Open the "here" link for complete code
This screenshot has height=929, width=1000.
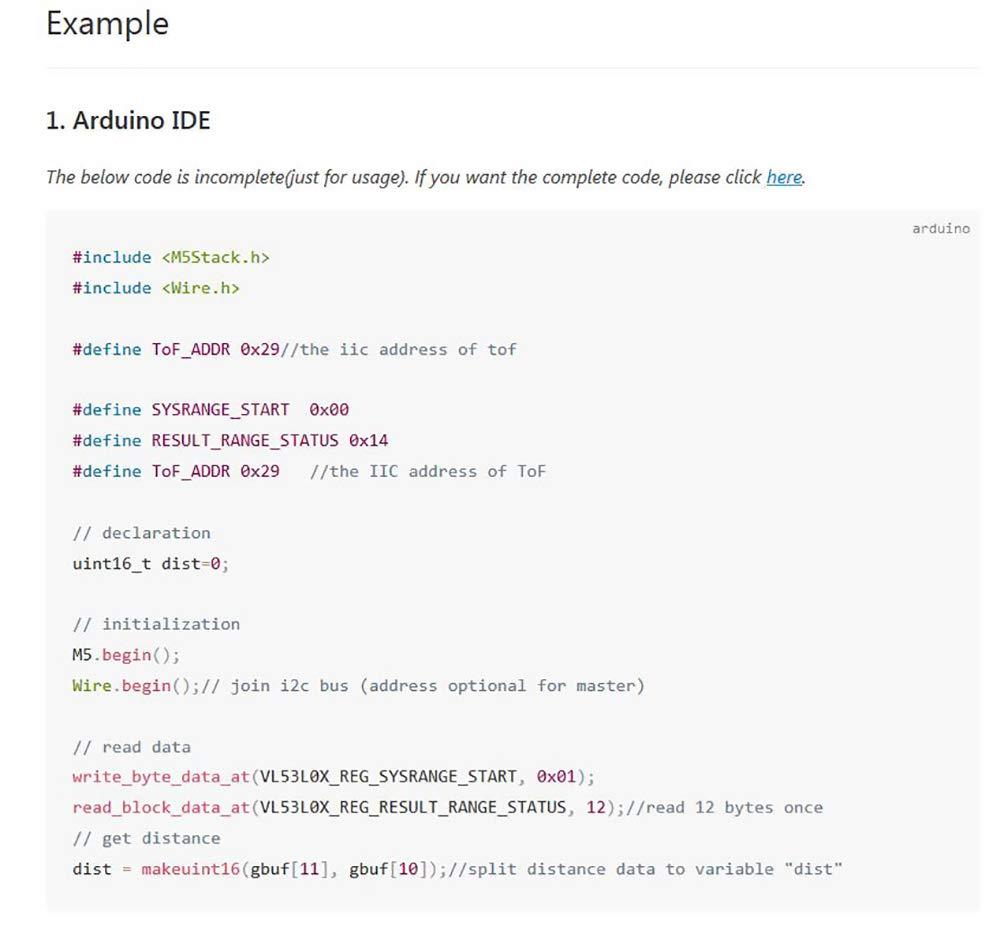coord(784,178)
